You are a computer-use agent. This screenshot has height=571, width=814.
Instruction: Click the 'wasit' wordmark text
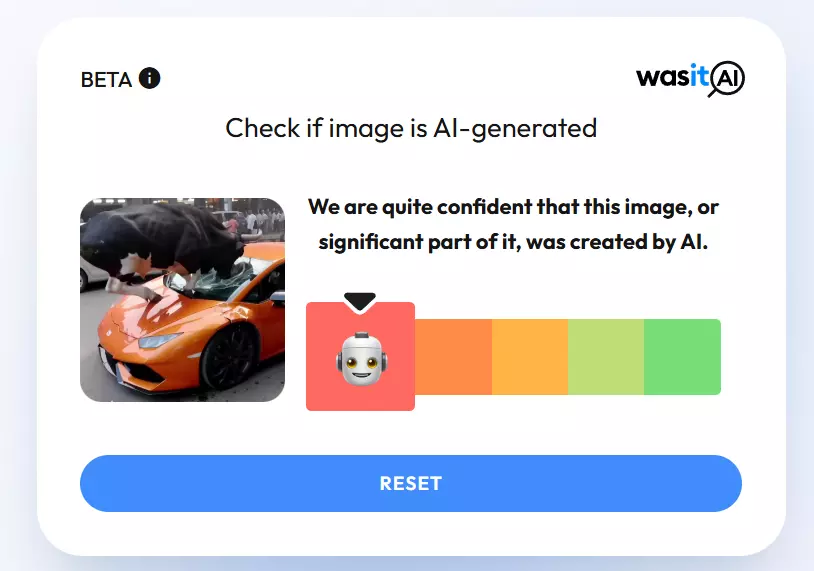[x=672, y=77]
